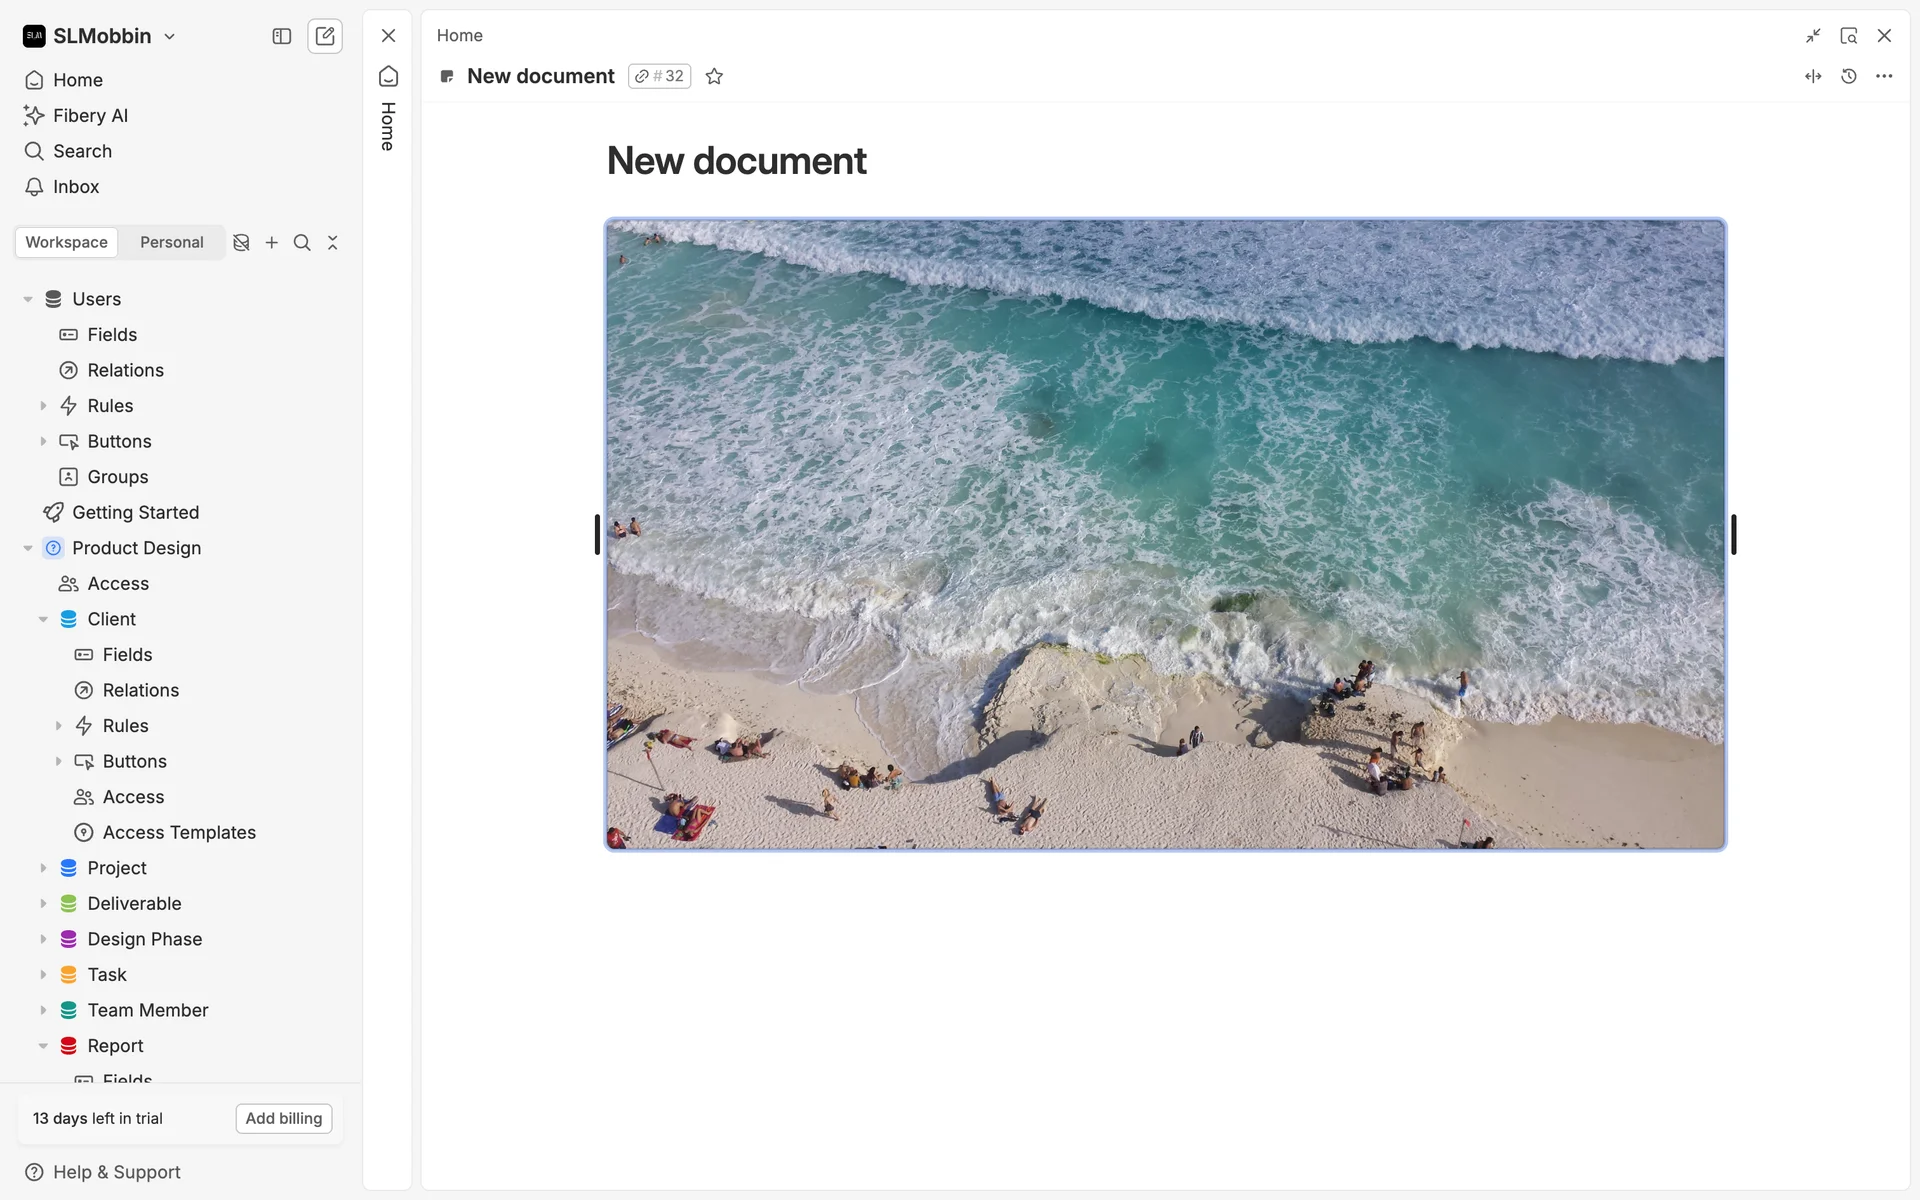1920x1200 pixels.
Task: Switch to the Personal tab
Action: tap(171, 242)
